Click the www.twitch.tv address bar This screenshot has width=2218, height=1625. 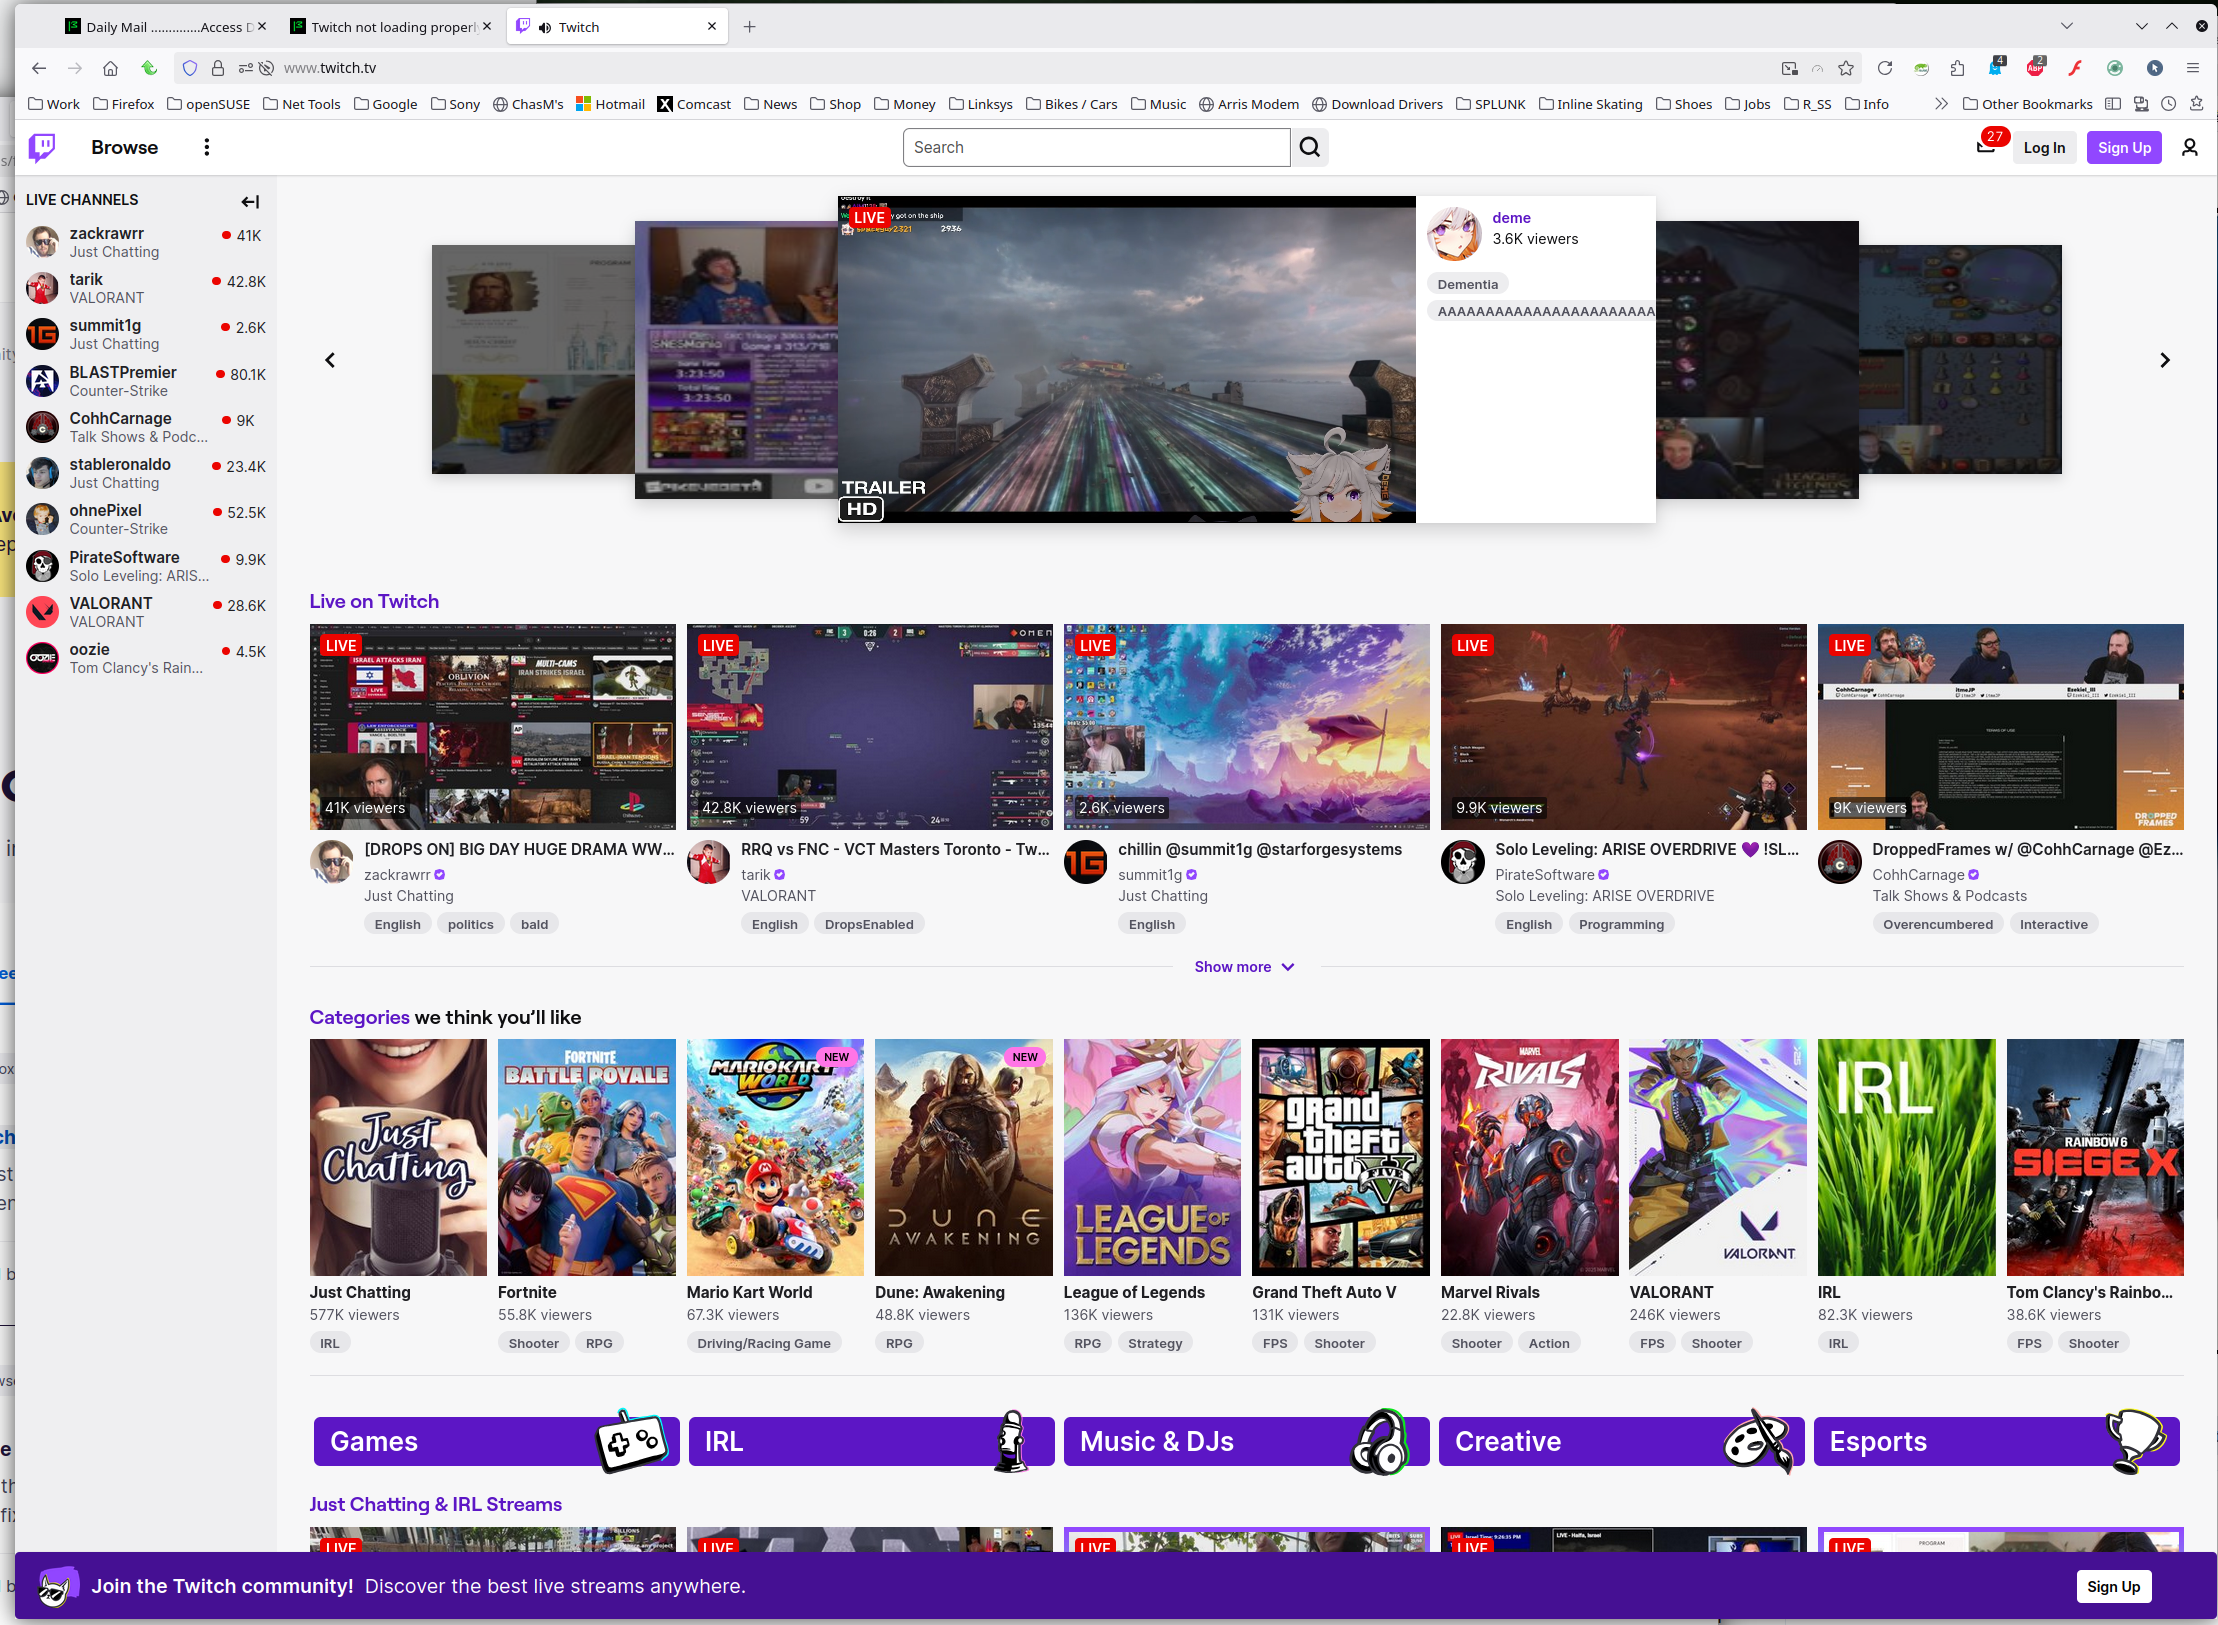click(1020, 68)
